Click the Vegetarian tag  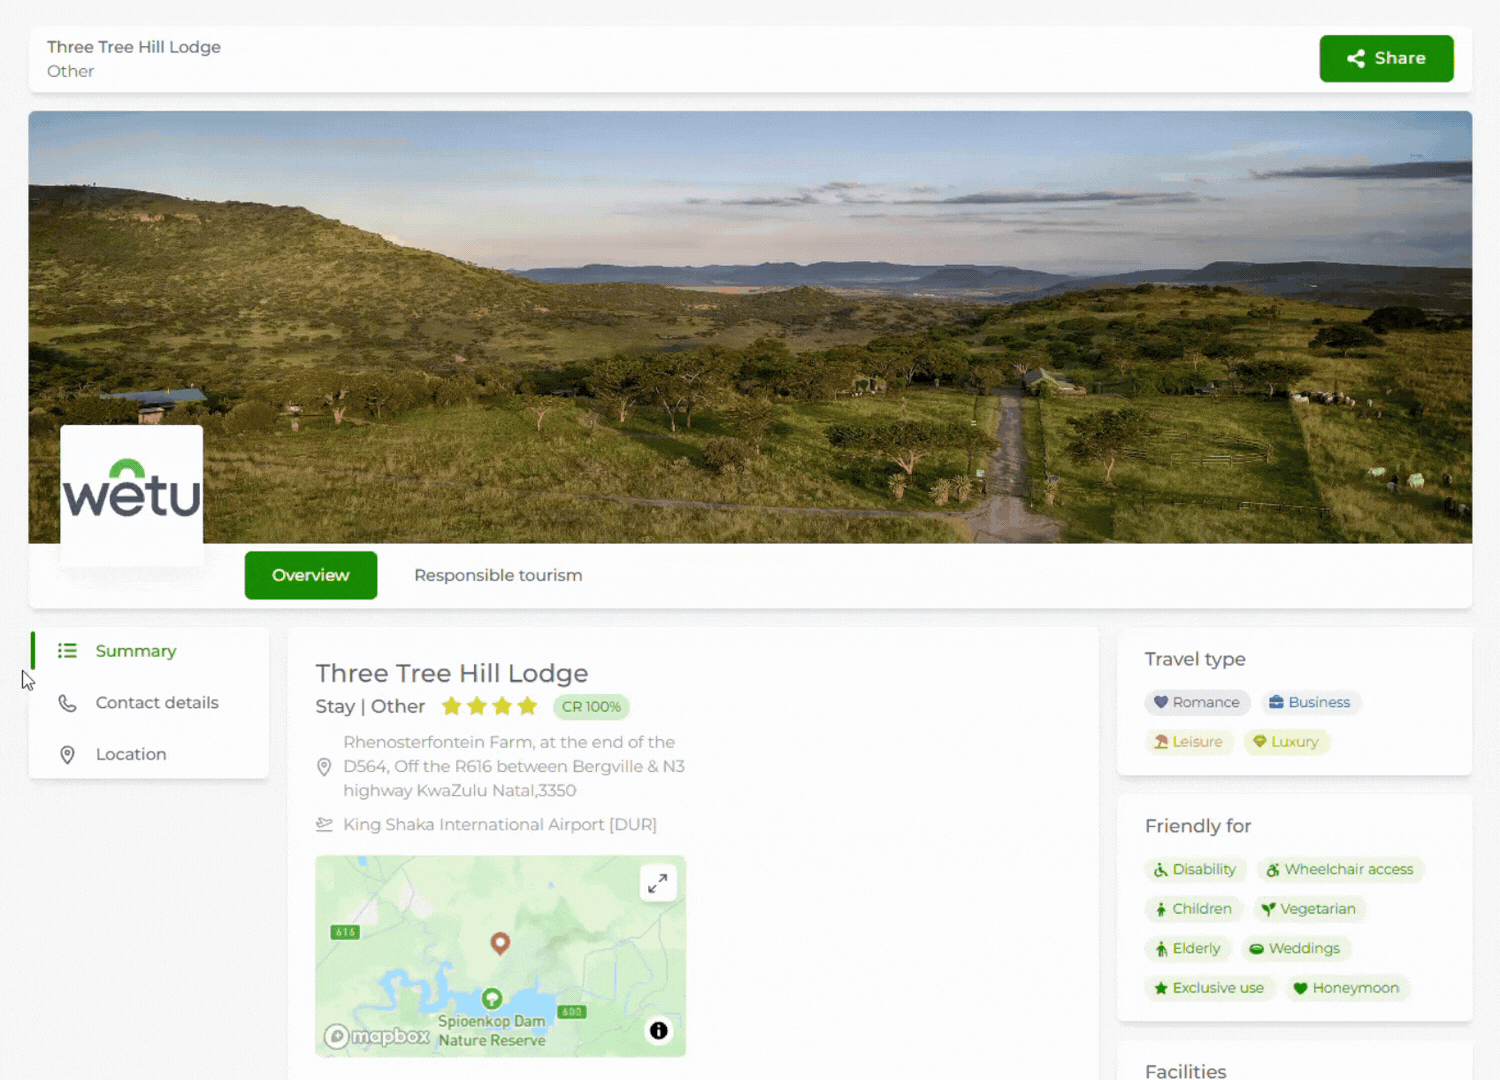pyautogui.click(x=1309, y=909)
